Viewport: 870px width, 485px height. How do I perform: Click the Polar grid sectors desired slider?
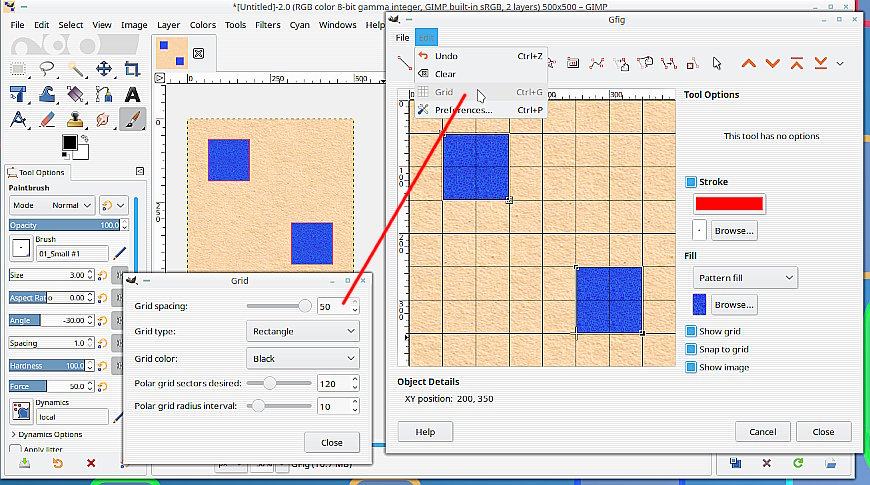[279, 383]
